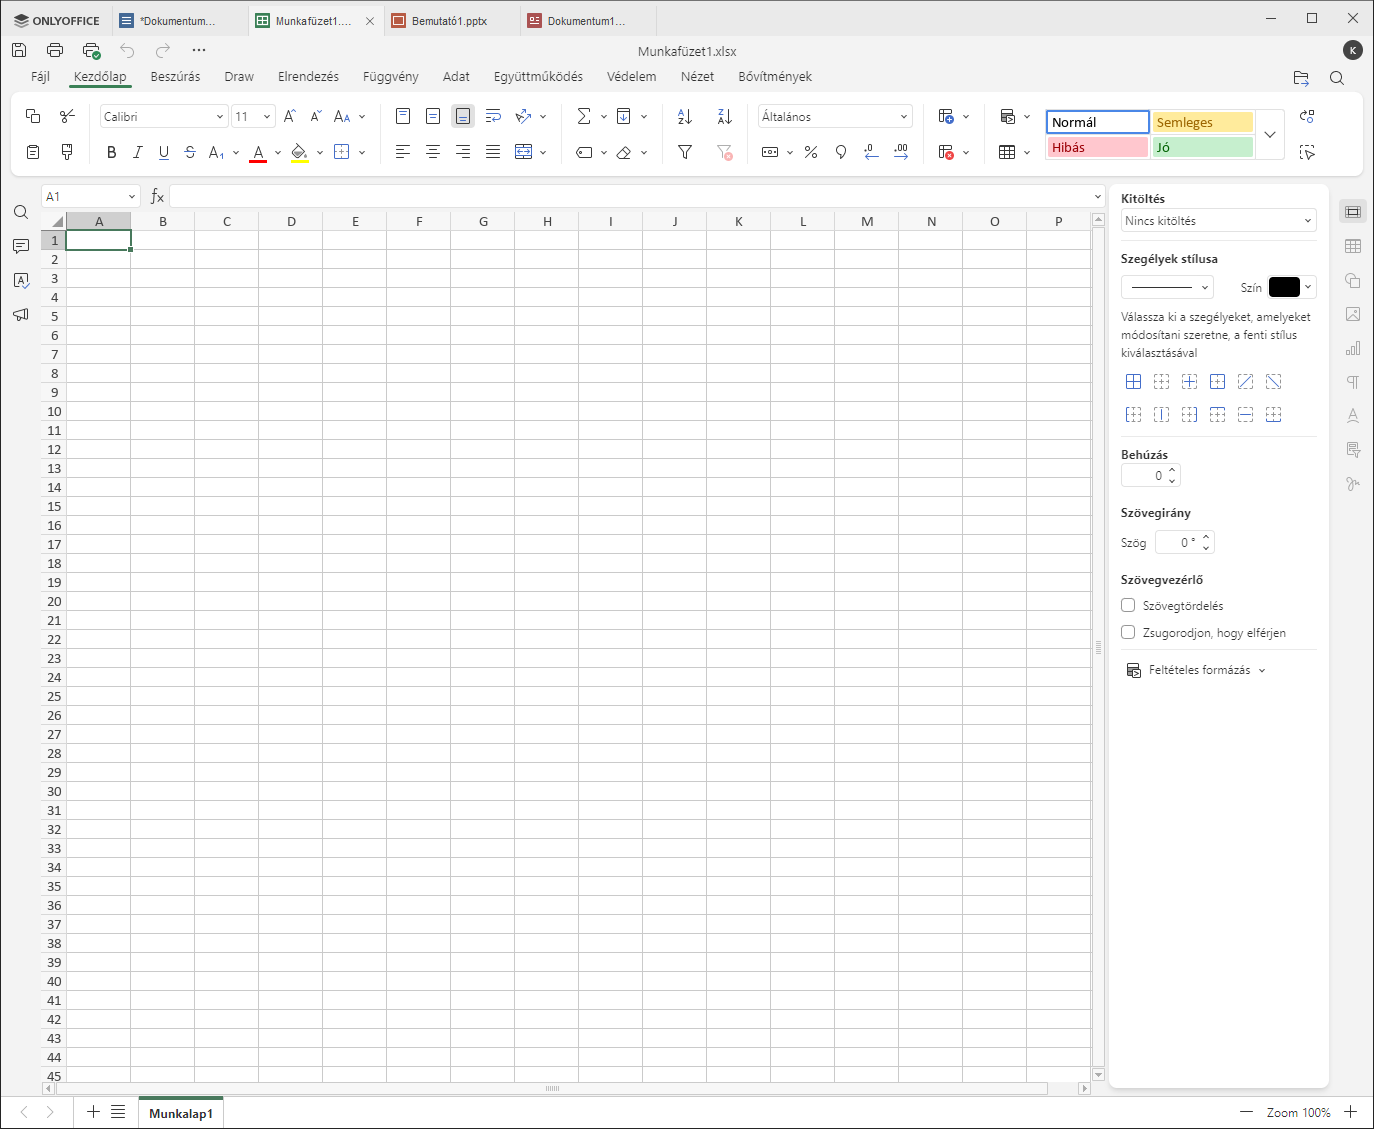
Task: Switch to the Nézet tab
Action: (697, 76)
